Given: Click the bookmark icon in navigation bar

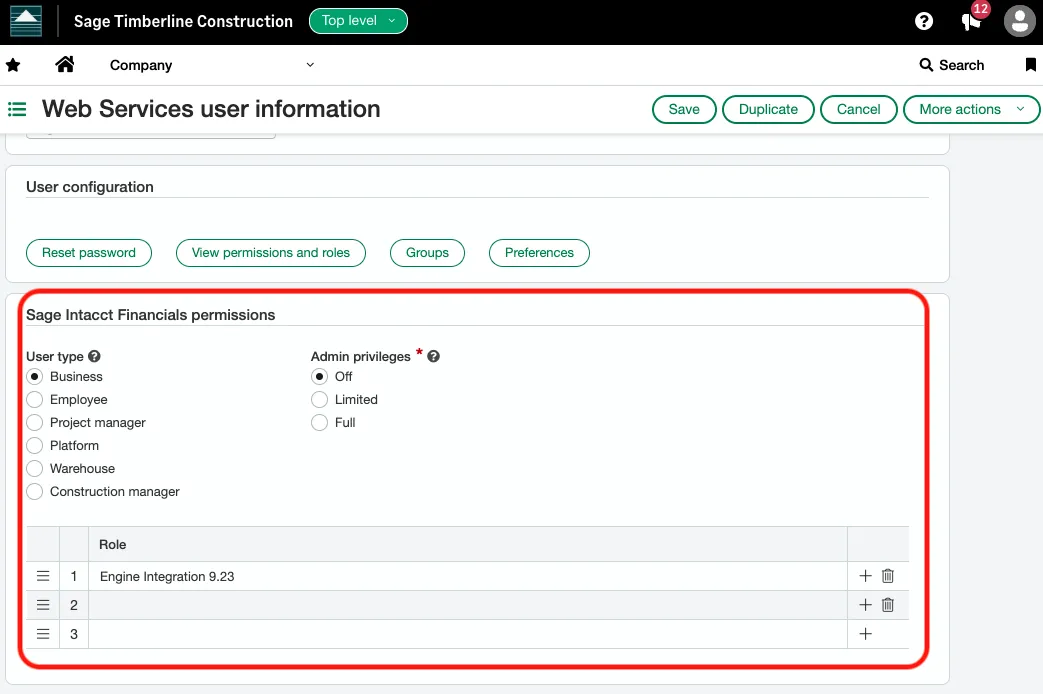Looking at the screenshot, I should point(1030,65).
